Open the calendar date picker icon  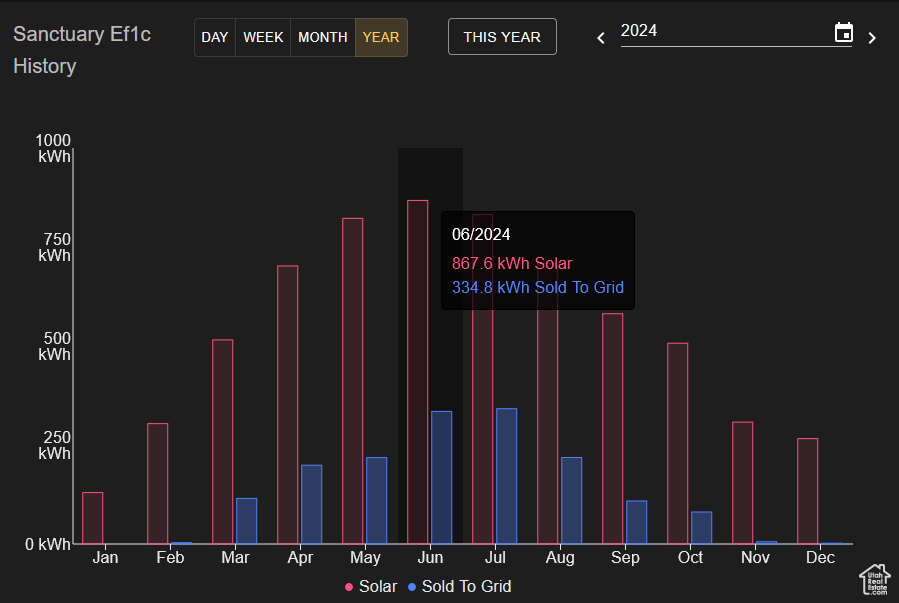tap(843, 33)
